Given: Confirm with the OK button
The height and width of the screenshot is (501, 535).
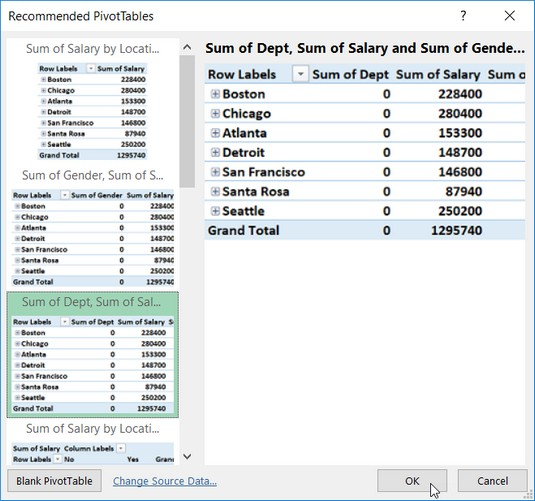Looking at the screenshot, I should coord(412,481).
